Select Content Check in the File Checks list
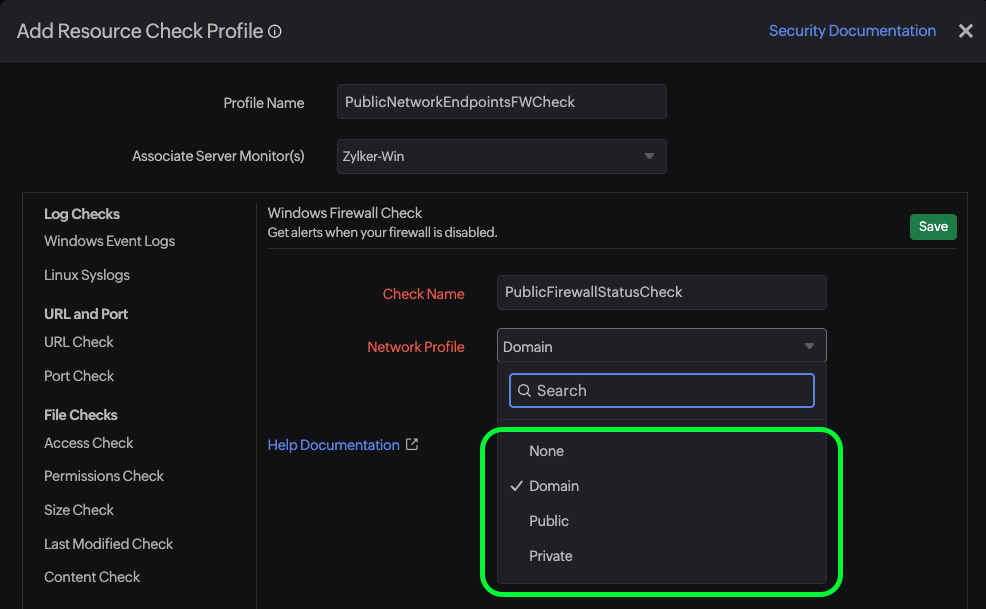986x609 pixels. pos(92,577)
